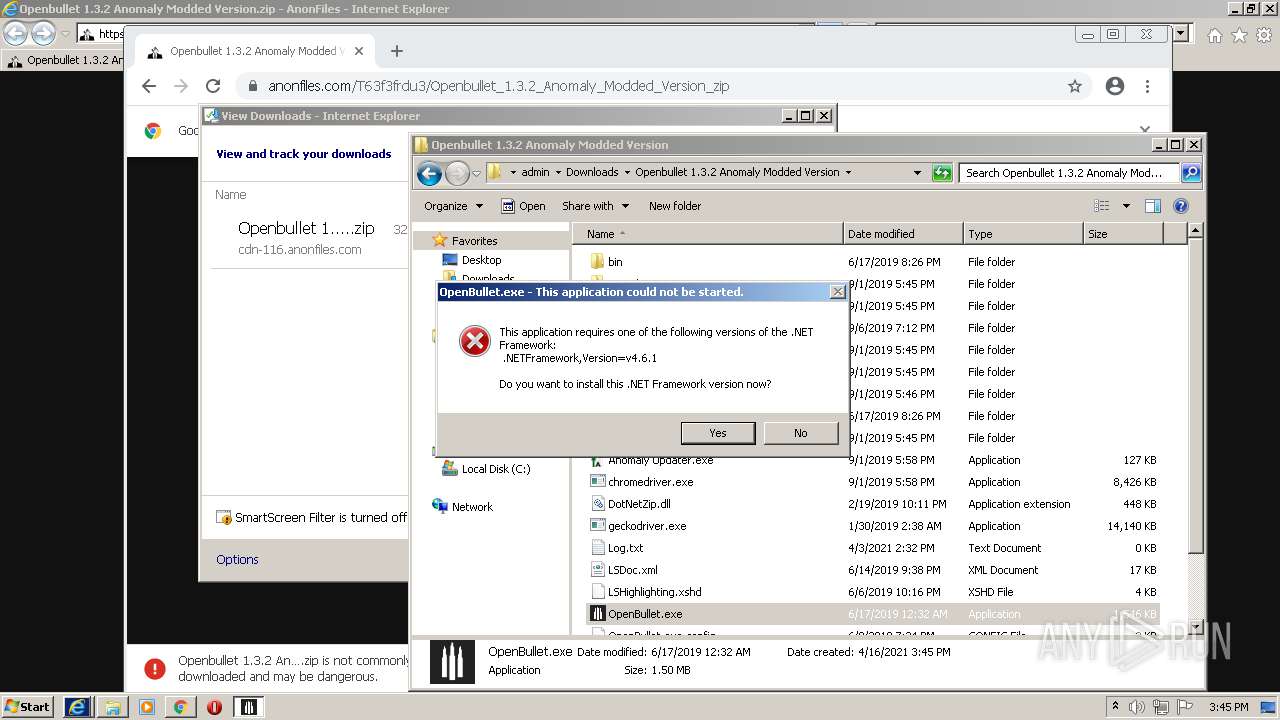
Task: Click Open in the Explorer toolbar
Action: pyautogui.click(x=523, y=206)
